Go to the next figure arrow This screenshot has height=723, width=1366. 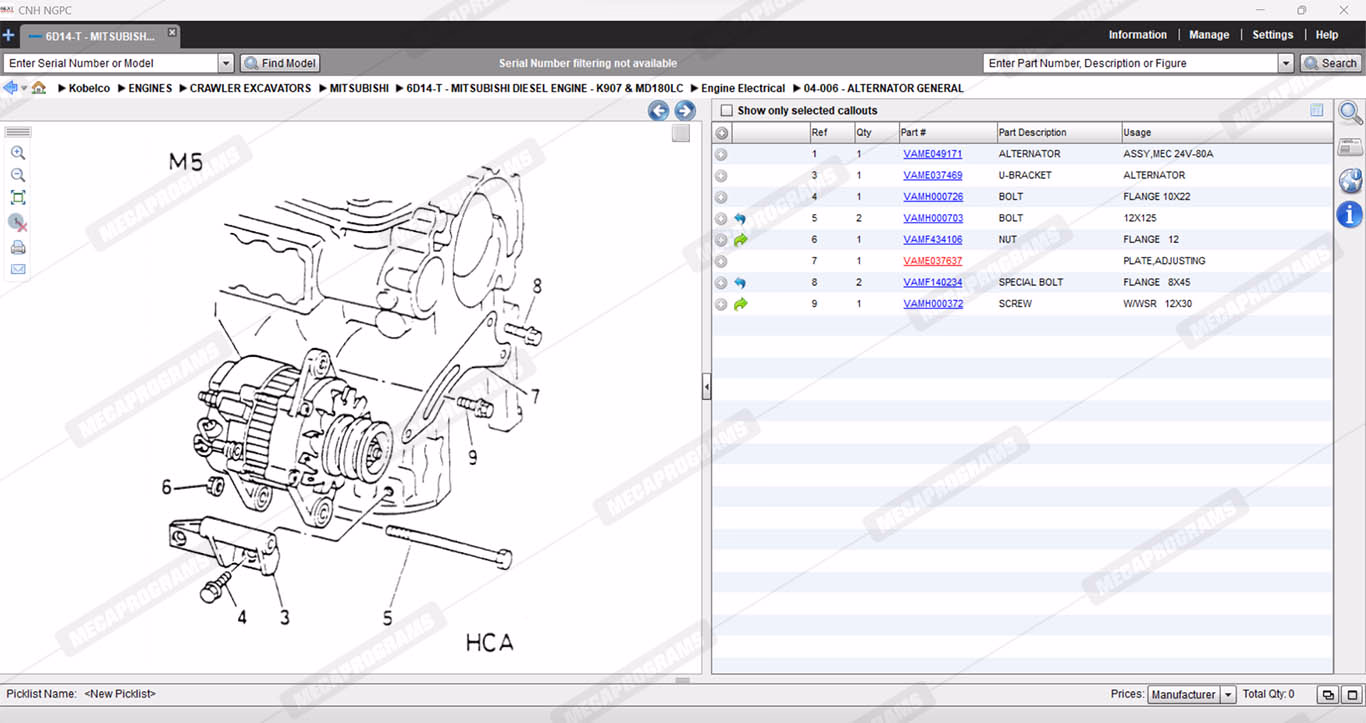pyautogui.click(x=685, y=111)
